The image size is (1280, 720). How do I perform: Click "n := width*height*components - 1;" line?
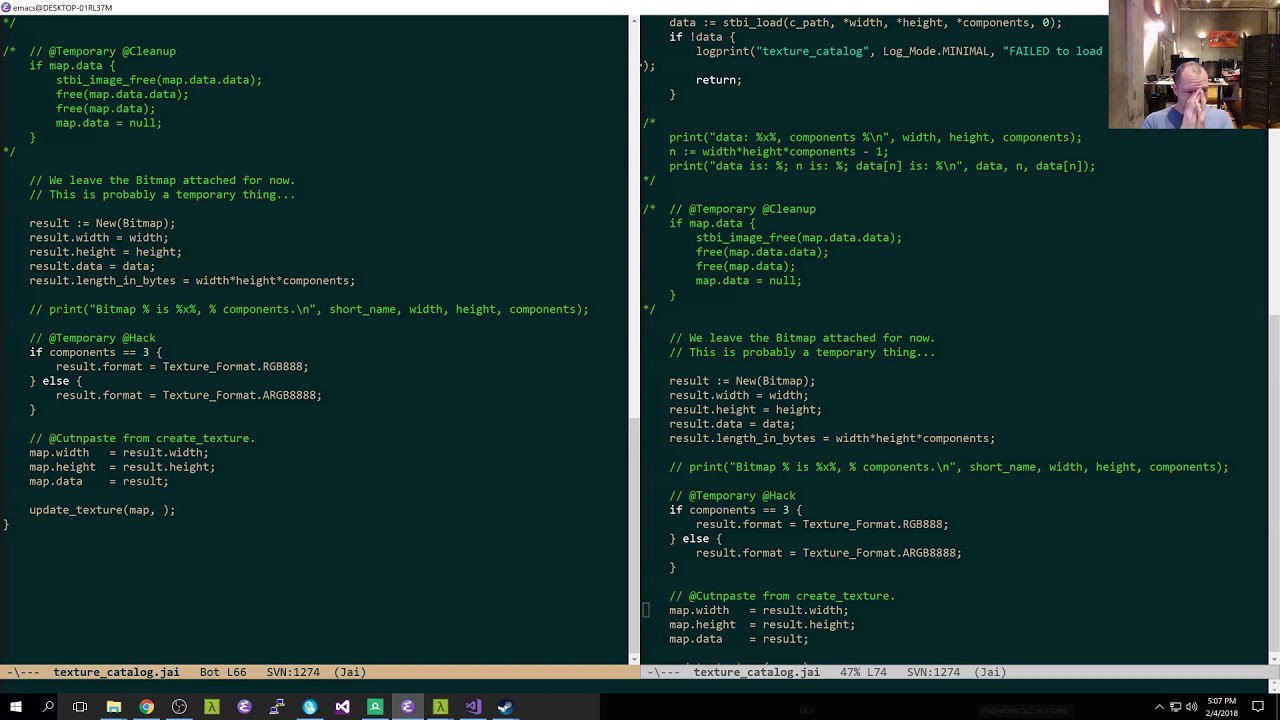779,152
